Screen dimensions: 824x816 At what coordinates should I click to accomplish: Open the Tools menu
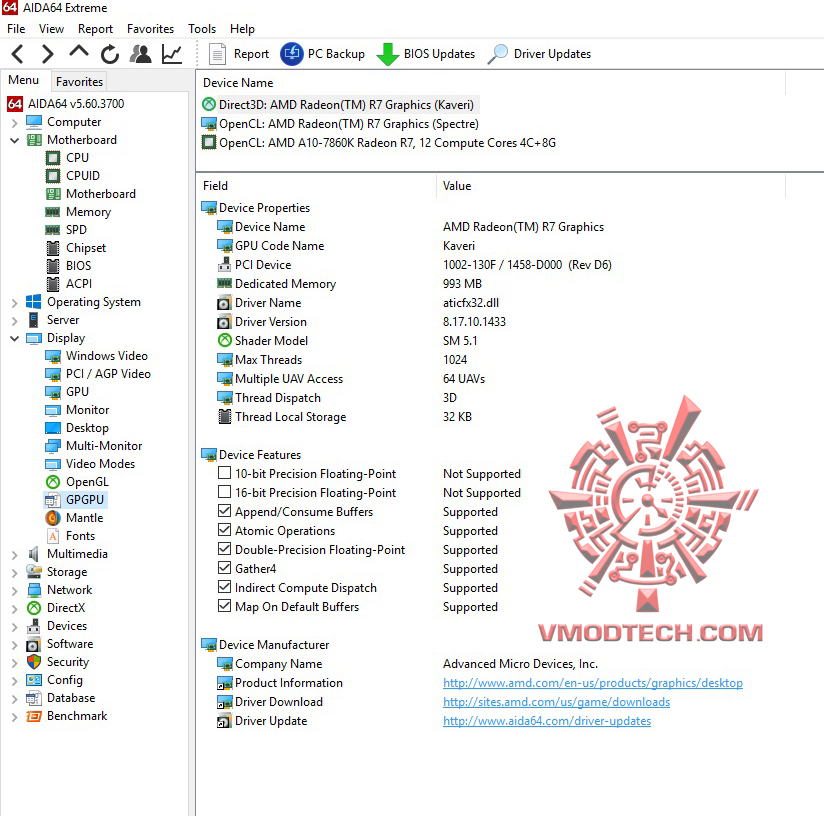click(x=202, y=29)
